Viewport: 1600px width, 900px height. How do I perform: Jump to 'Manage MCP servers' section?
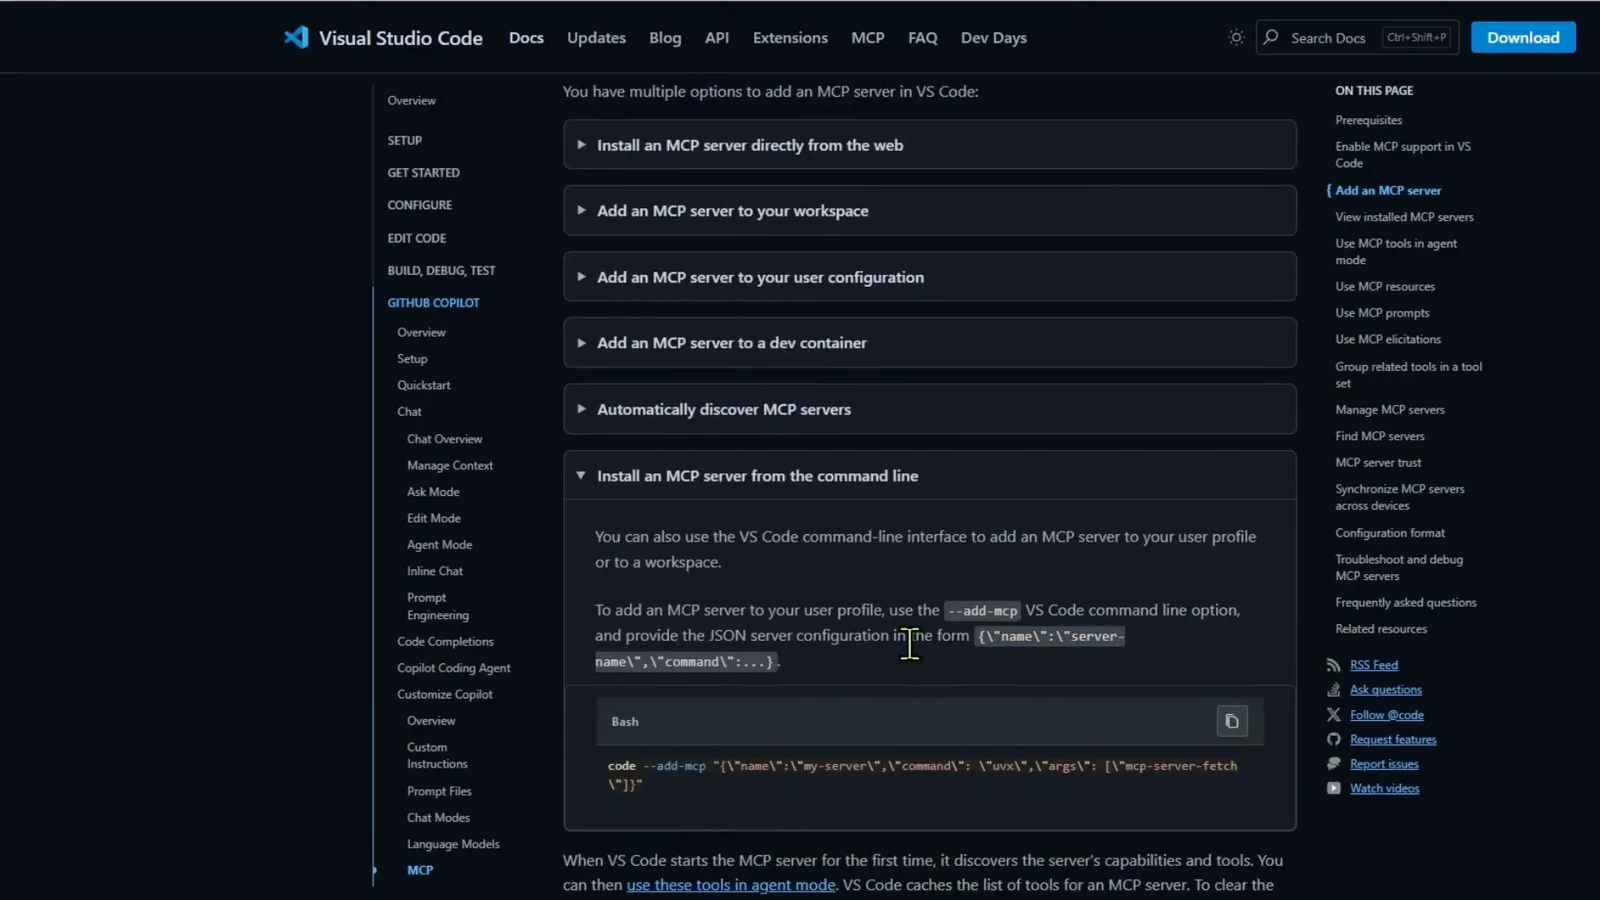[x=1390, y=410]
